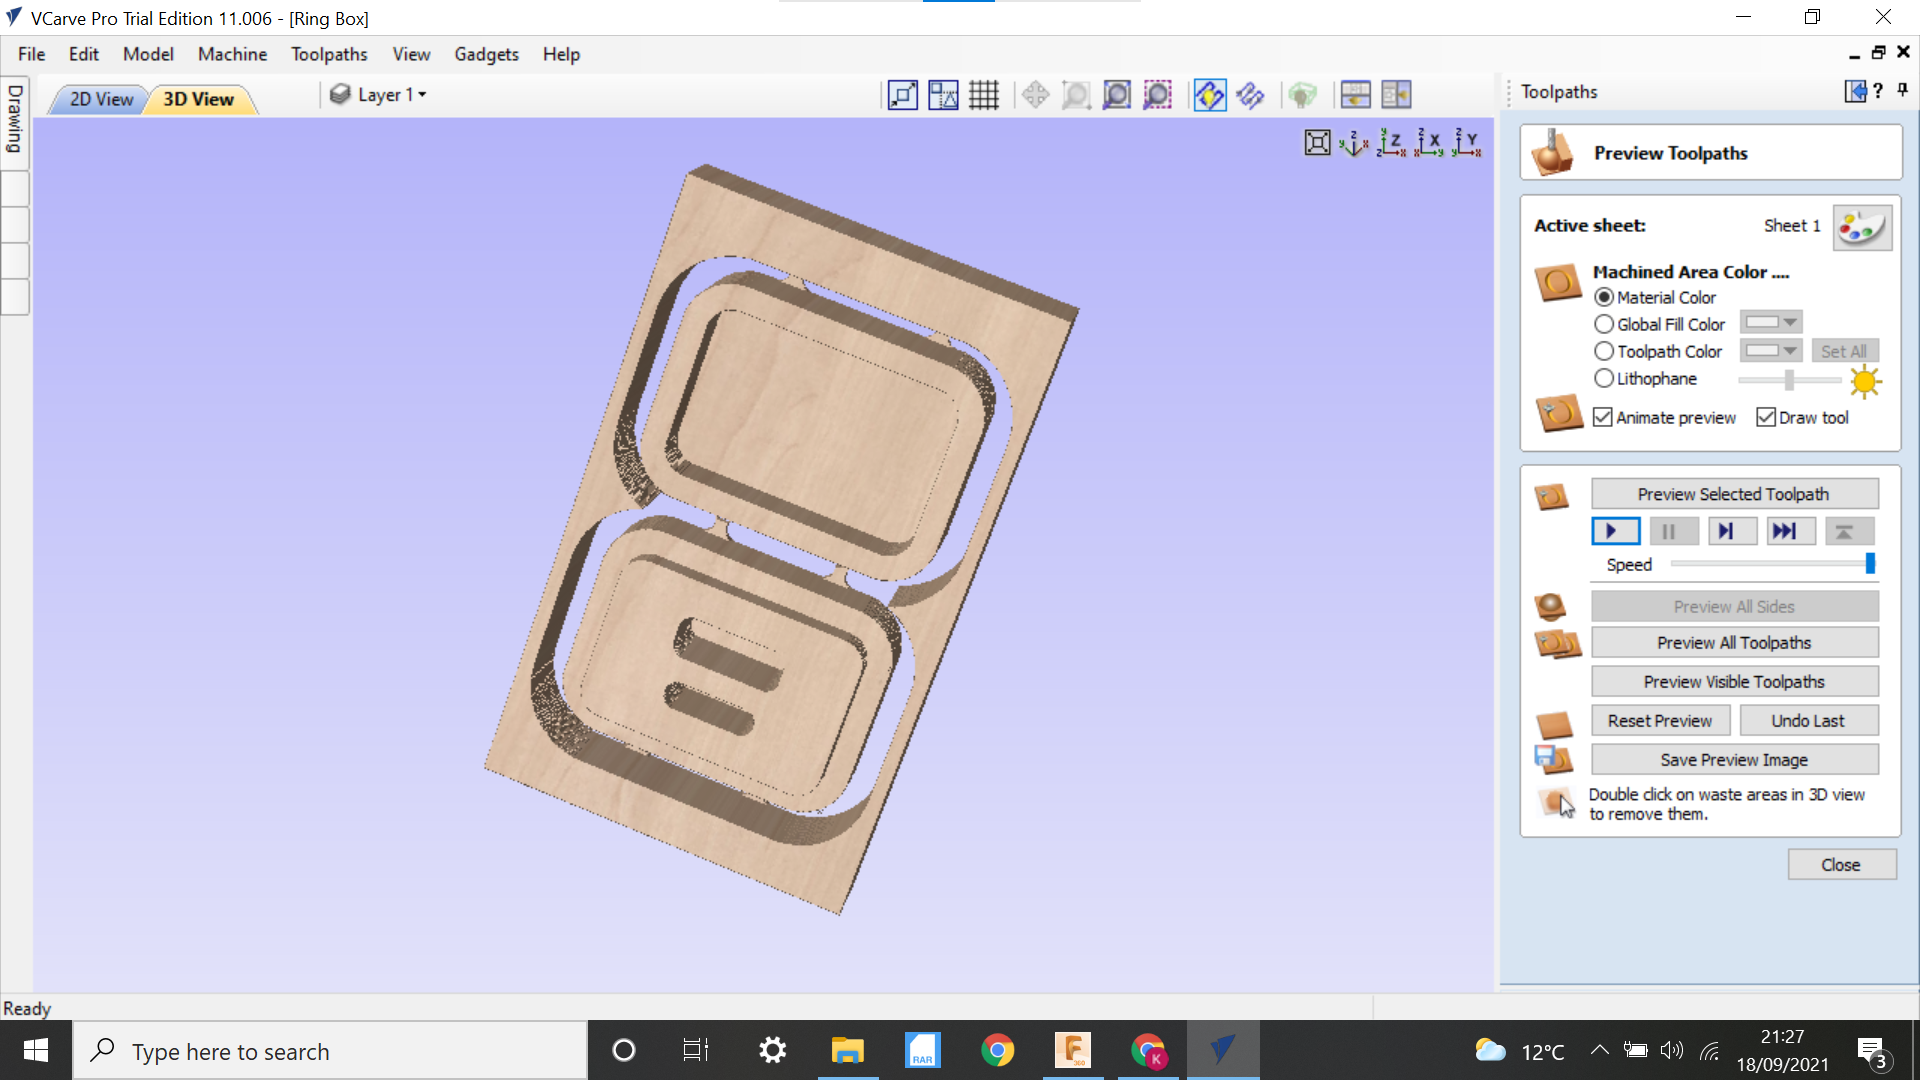Open Toolpath Color picker dropdown
The image size is (1920, 1080).
(1771, 350)
